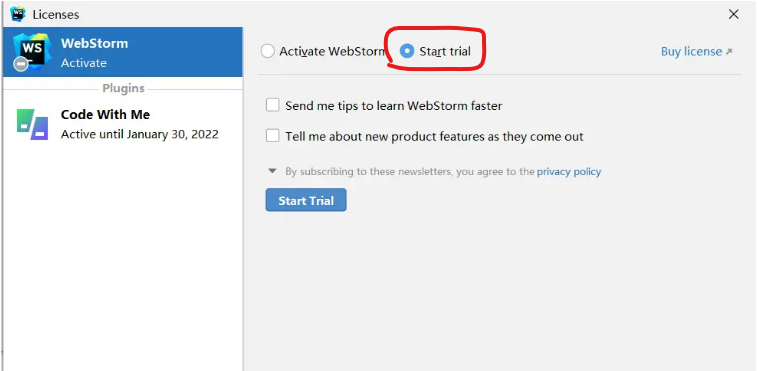Click the external arrow beside Buy license

729,51
